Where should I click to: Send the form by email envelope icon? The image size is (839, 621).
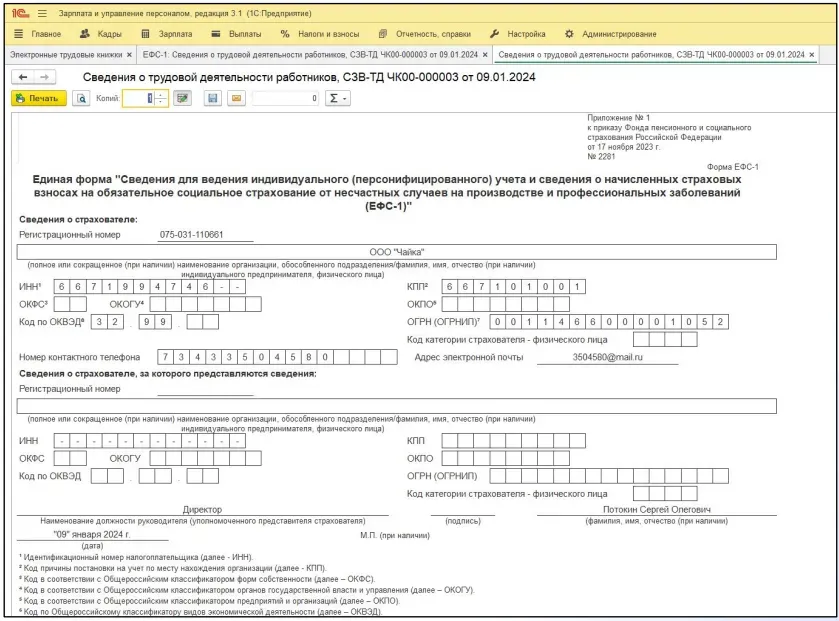click(x=237, y=98)
